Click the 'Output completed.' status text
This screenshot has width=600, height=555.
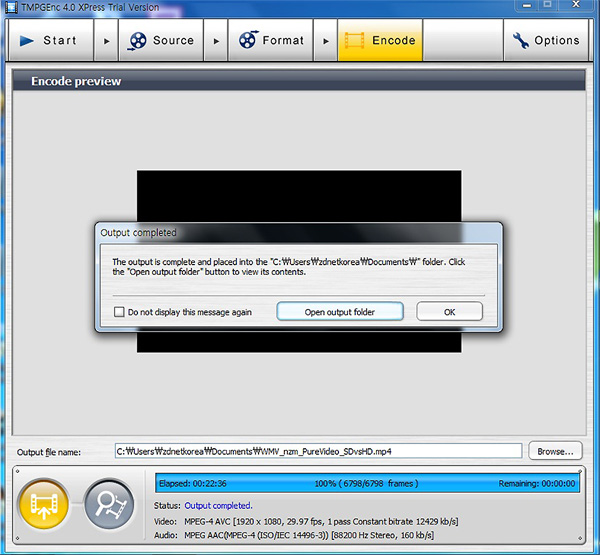(218, 506)
